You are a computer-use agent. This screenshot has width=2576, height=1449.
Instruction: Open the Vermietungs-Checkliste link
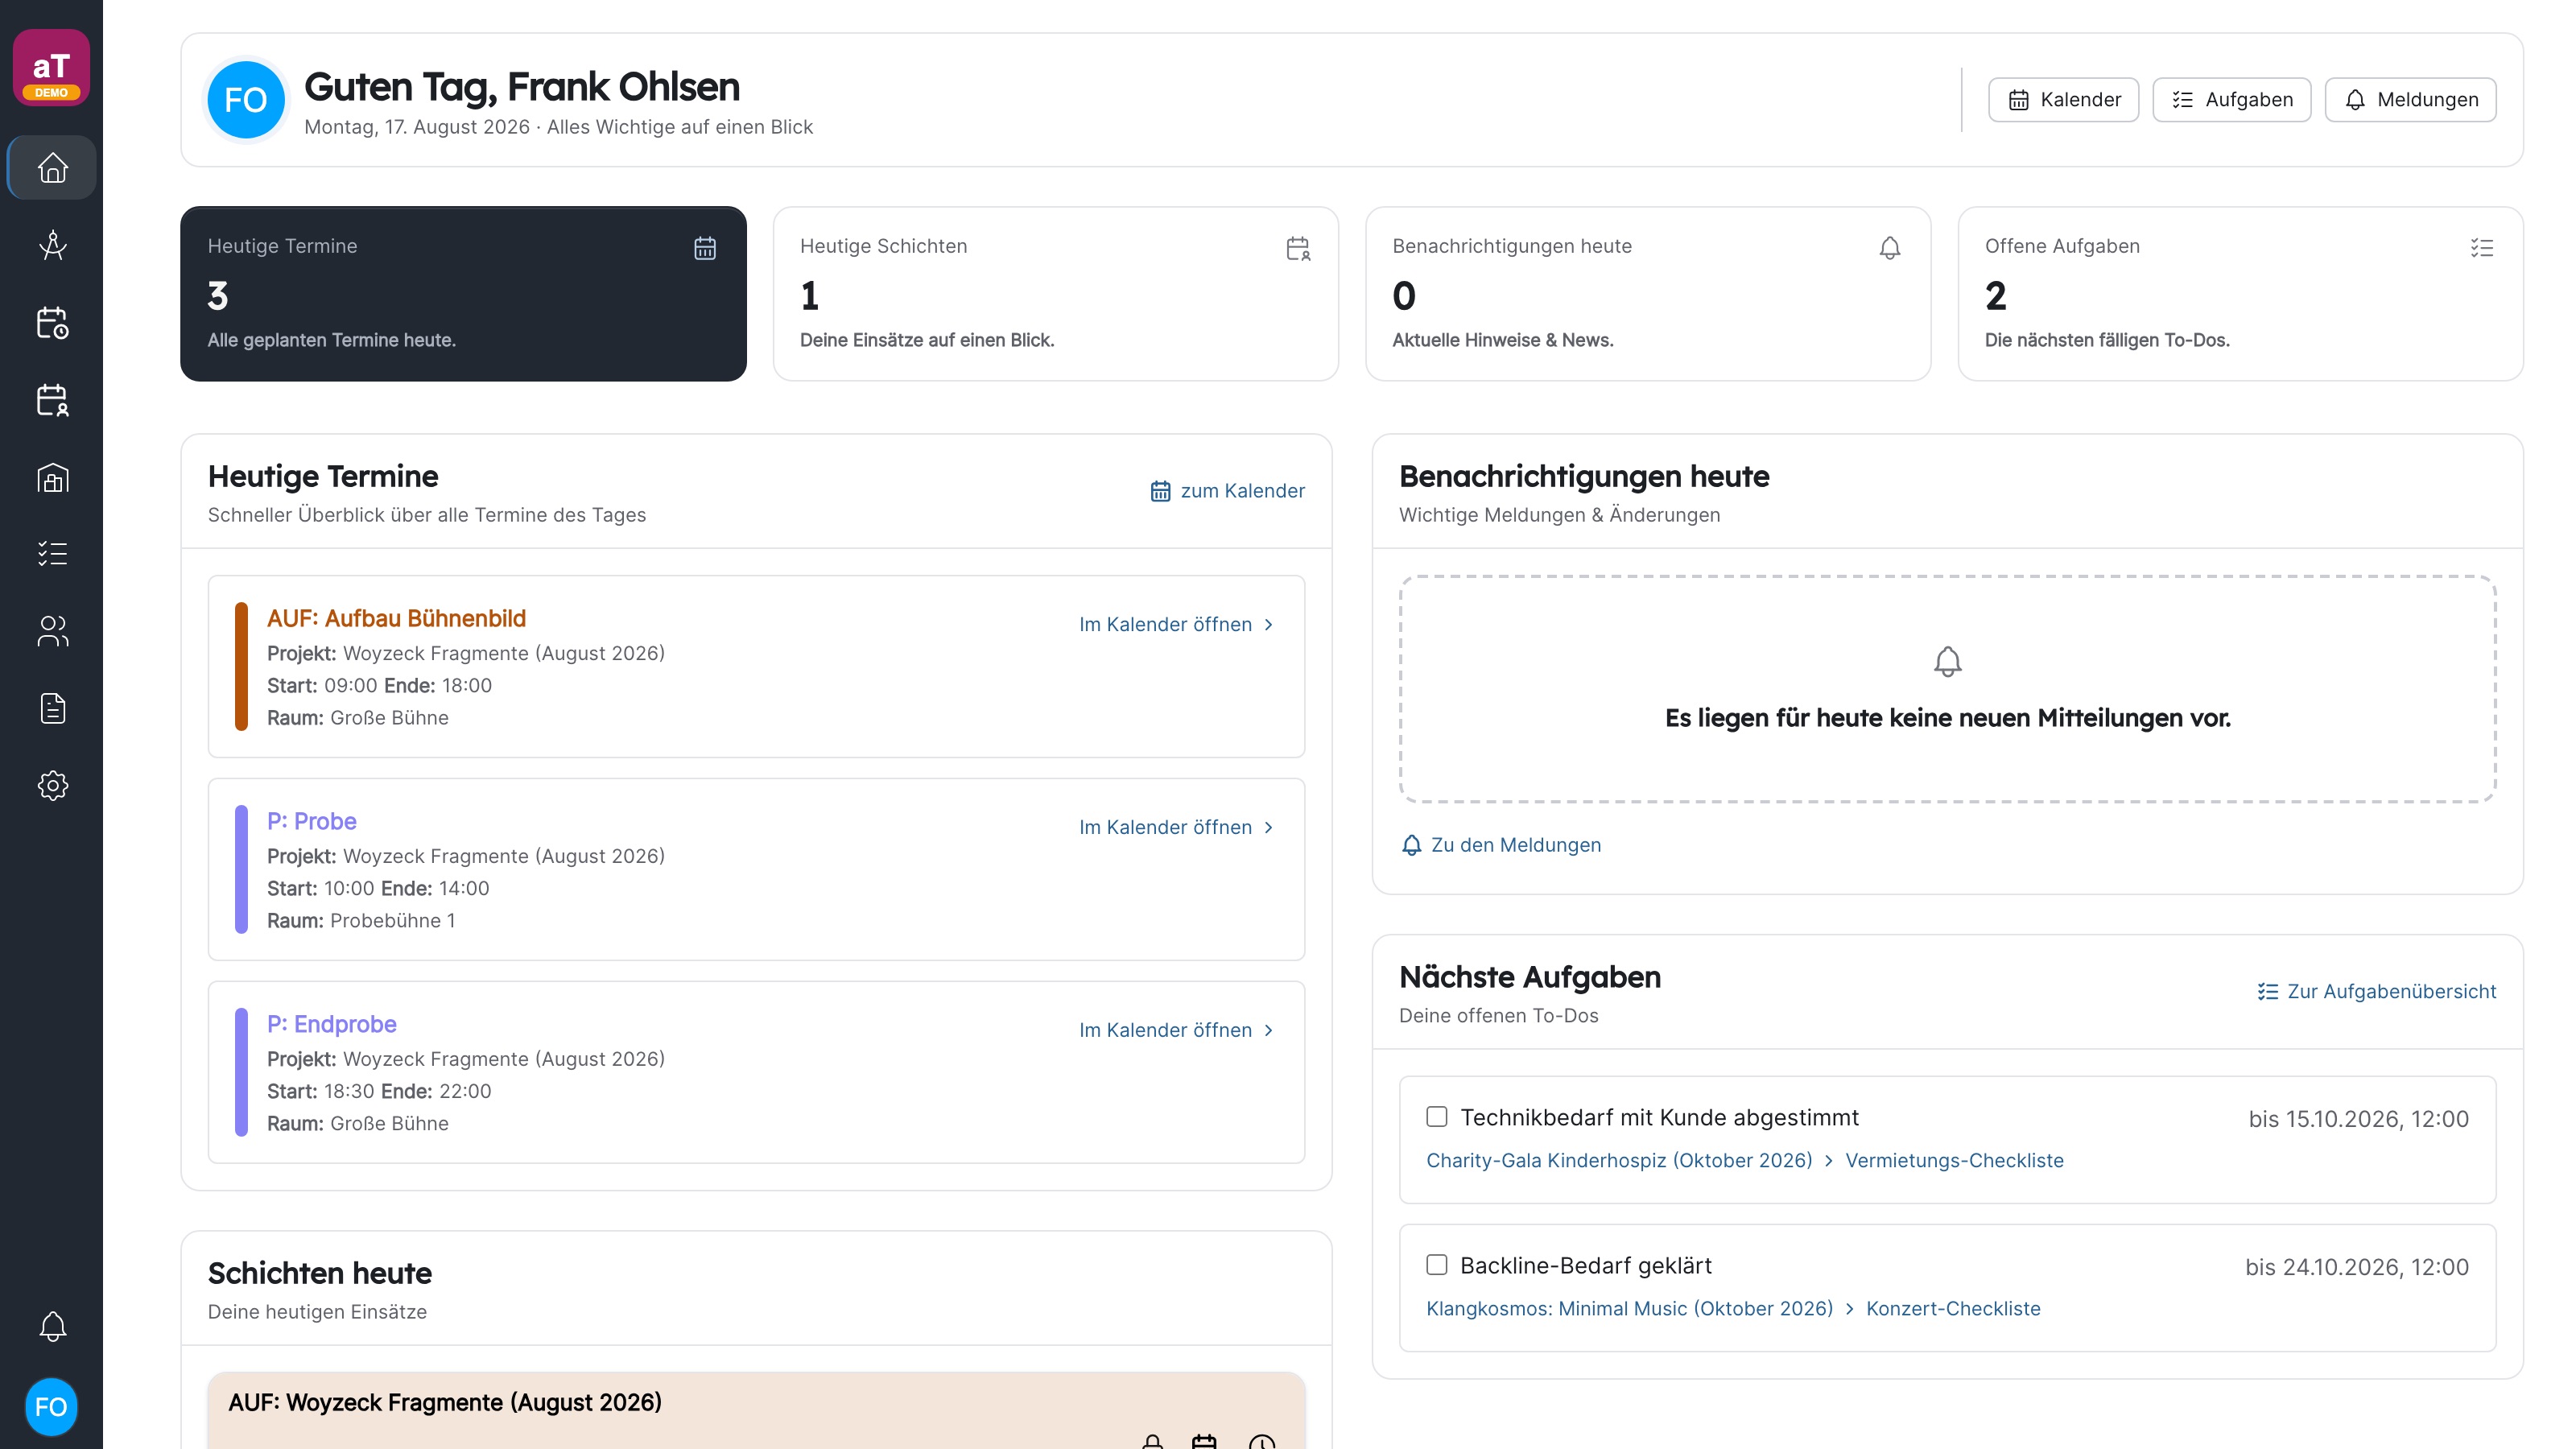(x=1954, y=1160)
